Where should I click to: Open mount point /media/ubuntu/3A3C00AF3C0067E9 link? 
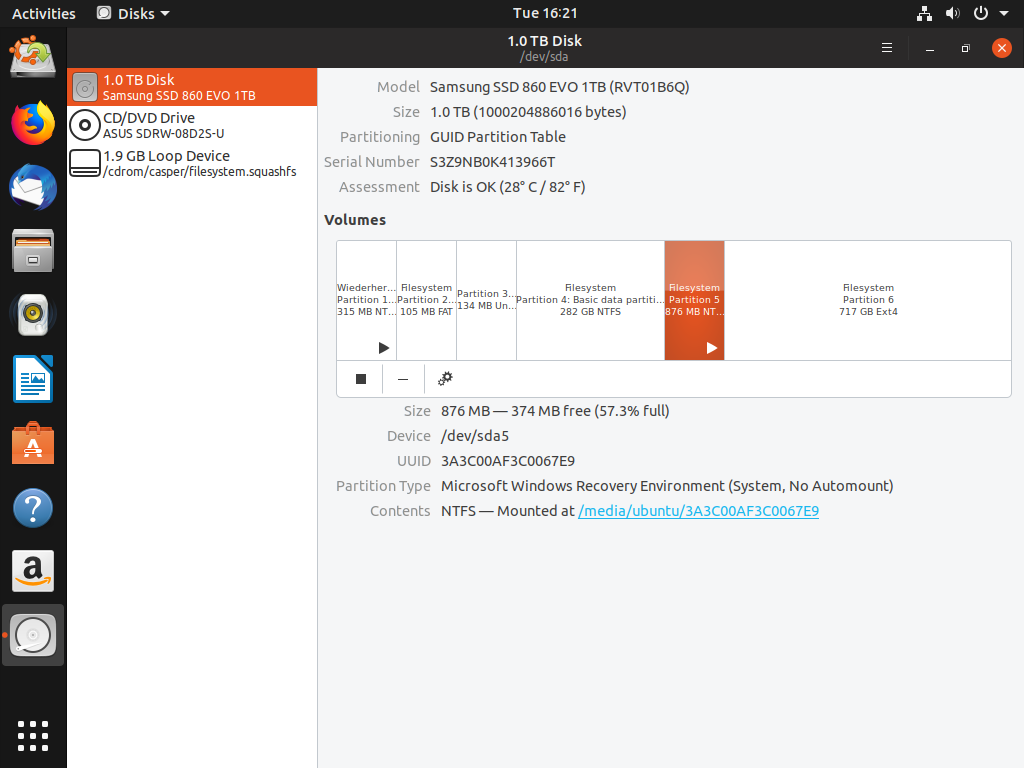tap(698, 511)
